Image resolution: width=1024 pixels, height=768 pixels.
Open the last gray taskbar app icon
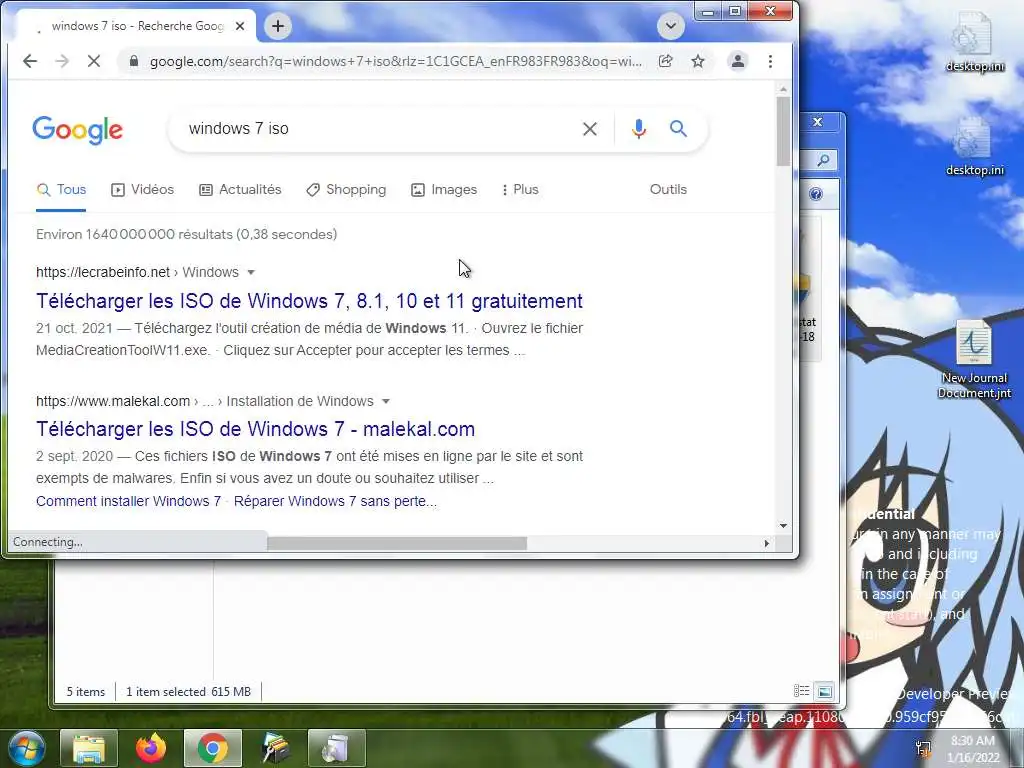[x=337, y=748]
